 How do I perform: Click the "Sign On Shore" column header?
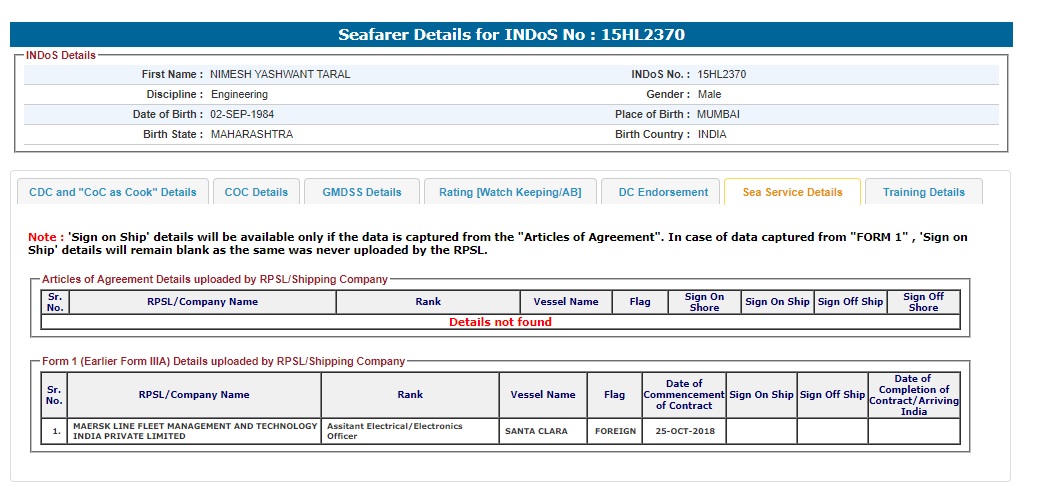point(704,302)
